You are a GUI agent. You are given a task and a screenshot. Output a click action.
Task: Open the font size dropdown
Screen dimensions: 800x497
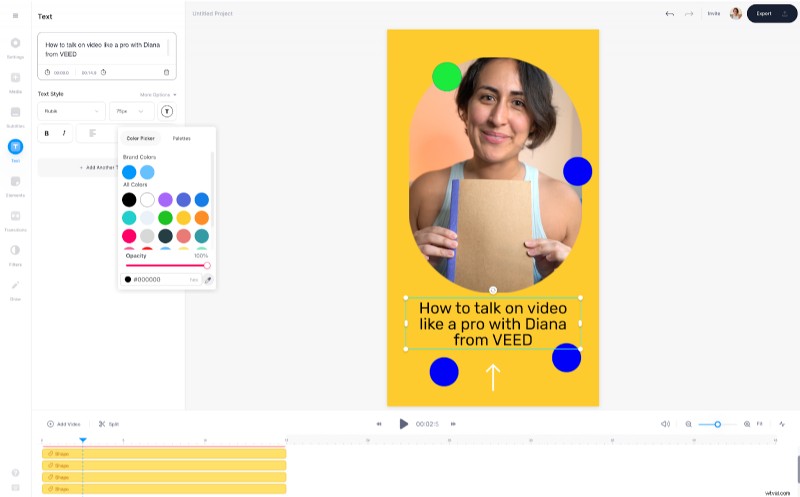132,111
